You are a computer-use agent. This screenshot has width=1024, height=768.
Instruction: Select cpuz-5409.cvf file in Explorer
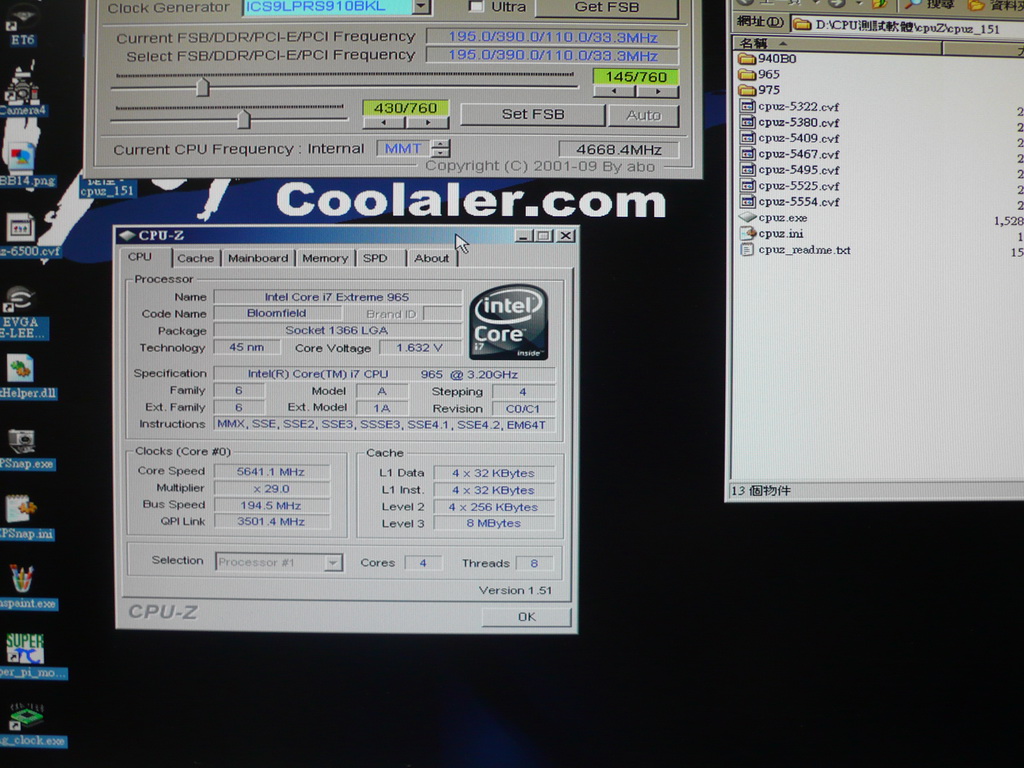click(x=790, y=138)
